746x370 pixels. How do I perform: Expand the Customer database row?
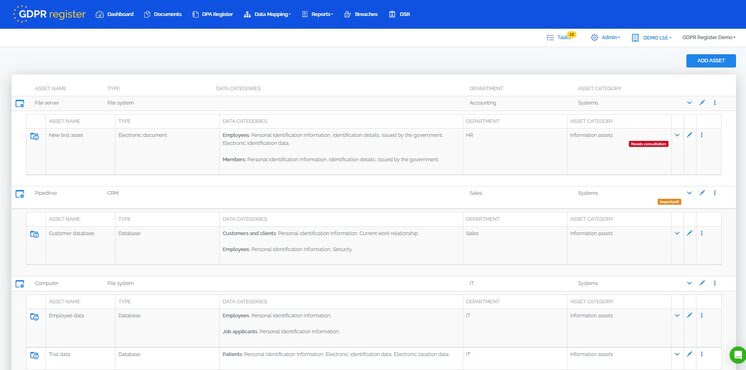[x=677, y=233]
